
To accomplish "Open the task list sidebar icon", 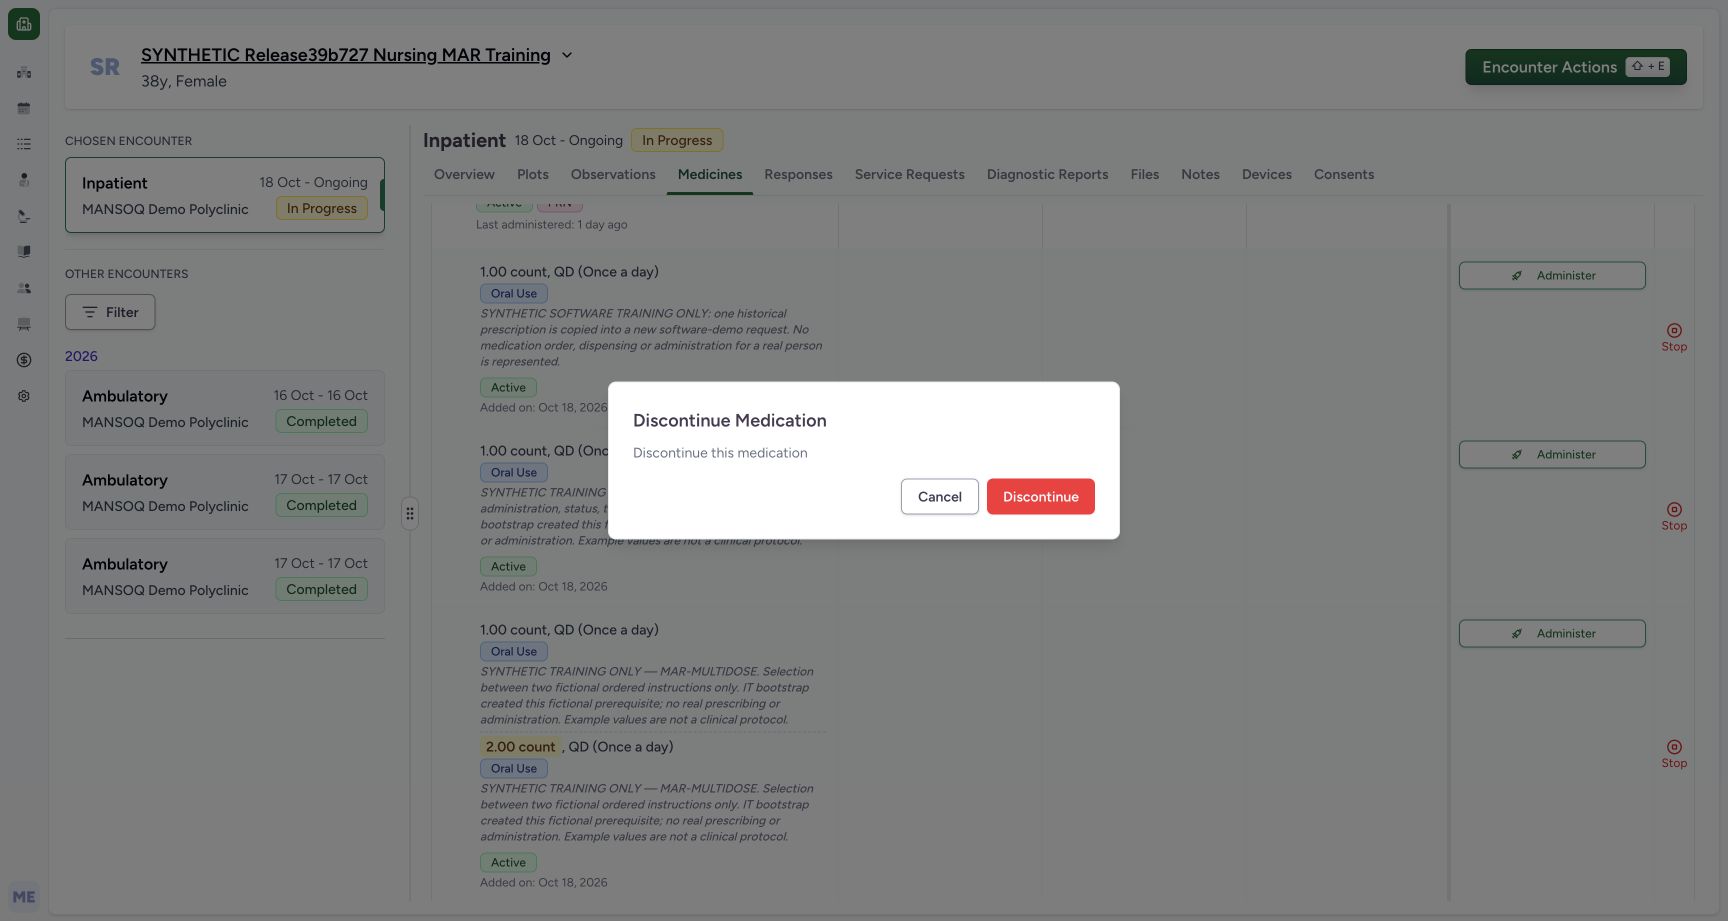I will [24, 144].
